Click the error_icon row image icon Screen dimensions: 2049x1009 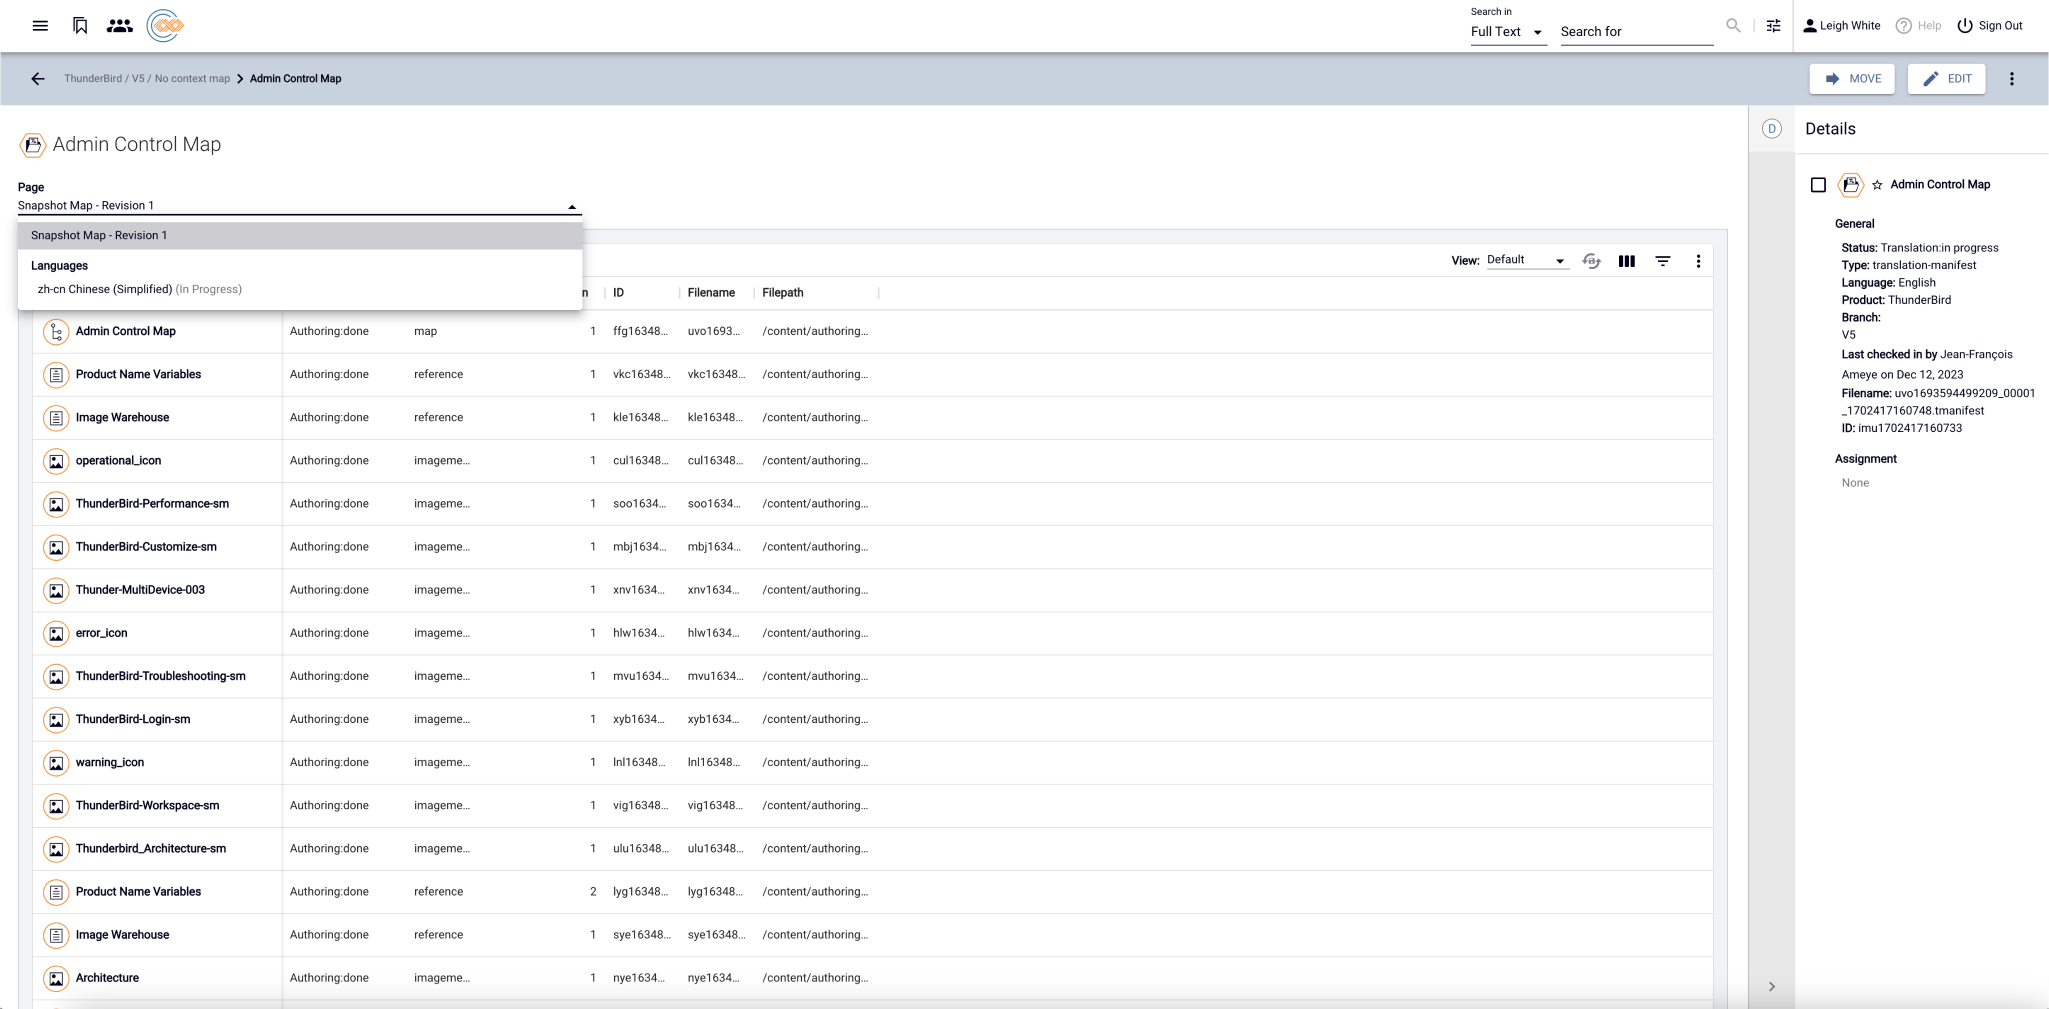coord(56,633)
